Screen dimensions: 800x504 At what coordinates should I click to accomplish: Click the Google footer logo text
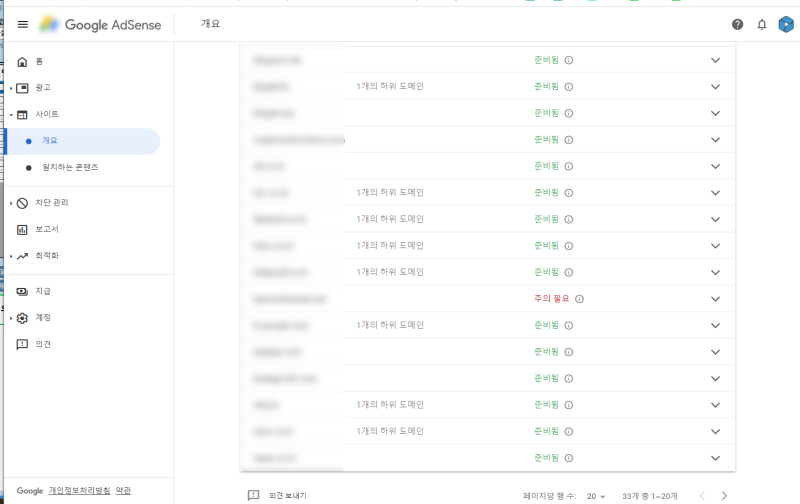point(30,491)
